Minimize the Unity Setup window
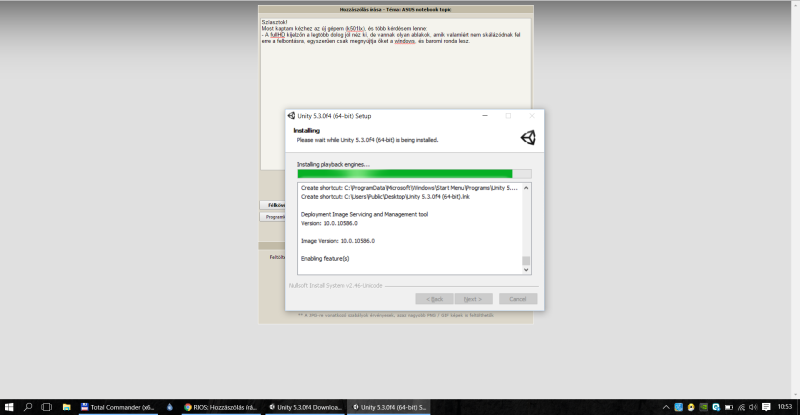 (x=485, y=116)
